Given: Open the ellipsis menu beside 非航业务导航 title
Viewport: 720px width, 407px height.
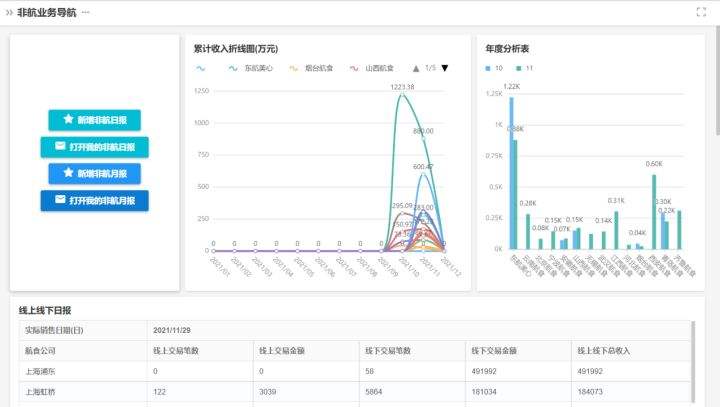Looking at the screenshot, I should point(85,12).
